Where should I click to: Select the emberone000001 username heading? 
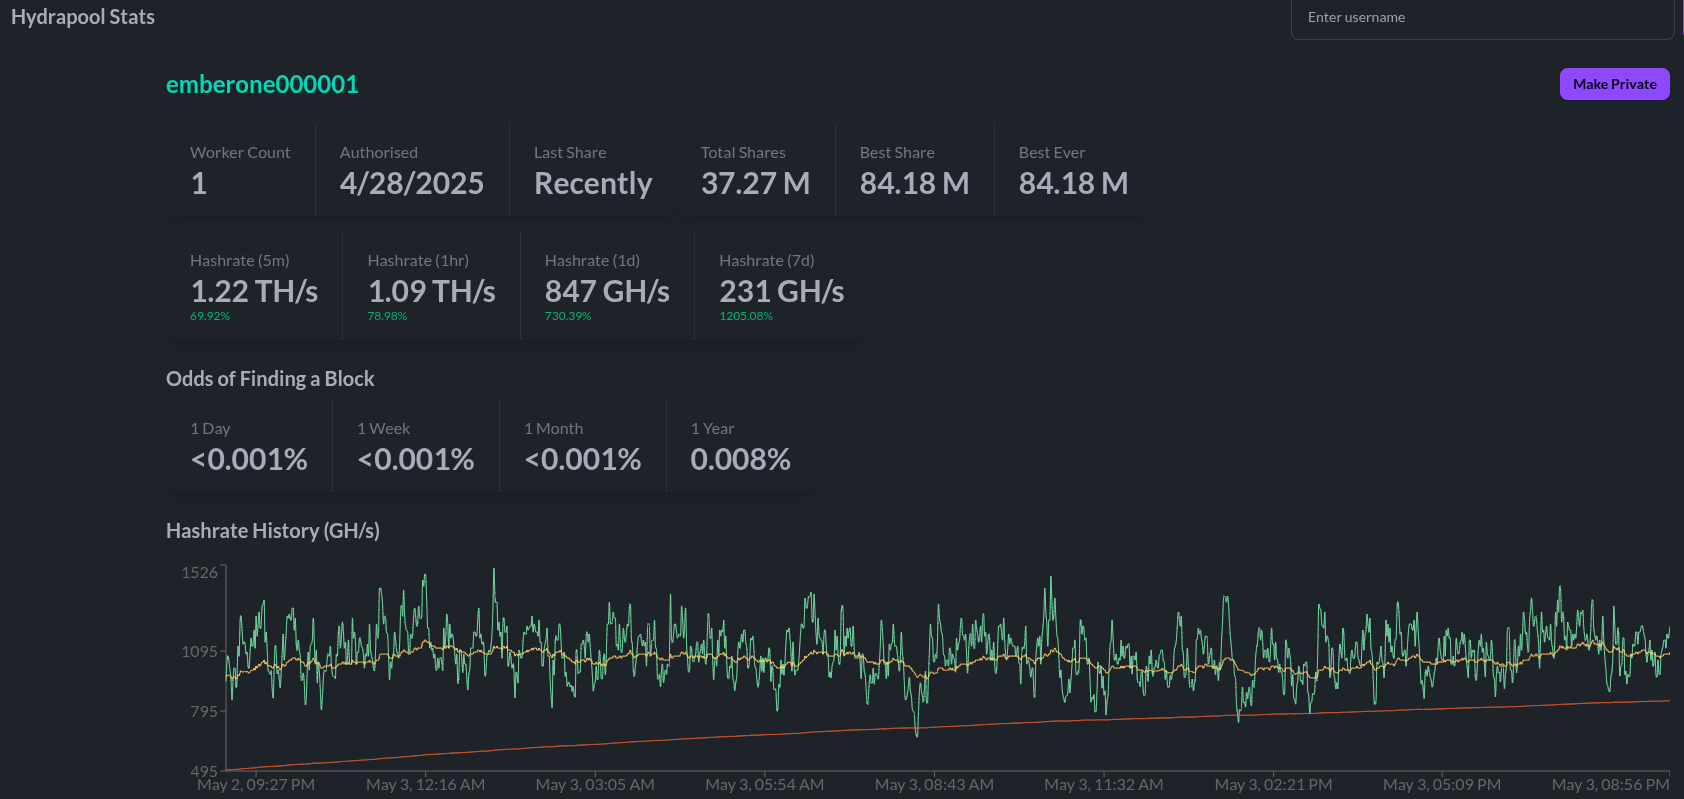click(x=262, y=85)
